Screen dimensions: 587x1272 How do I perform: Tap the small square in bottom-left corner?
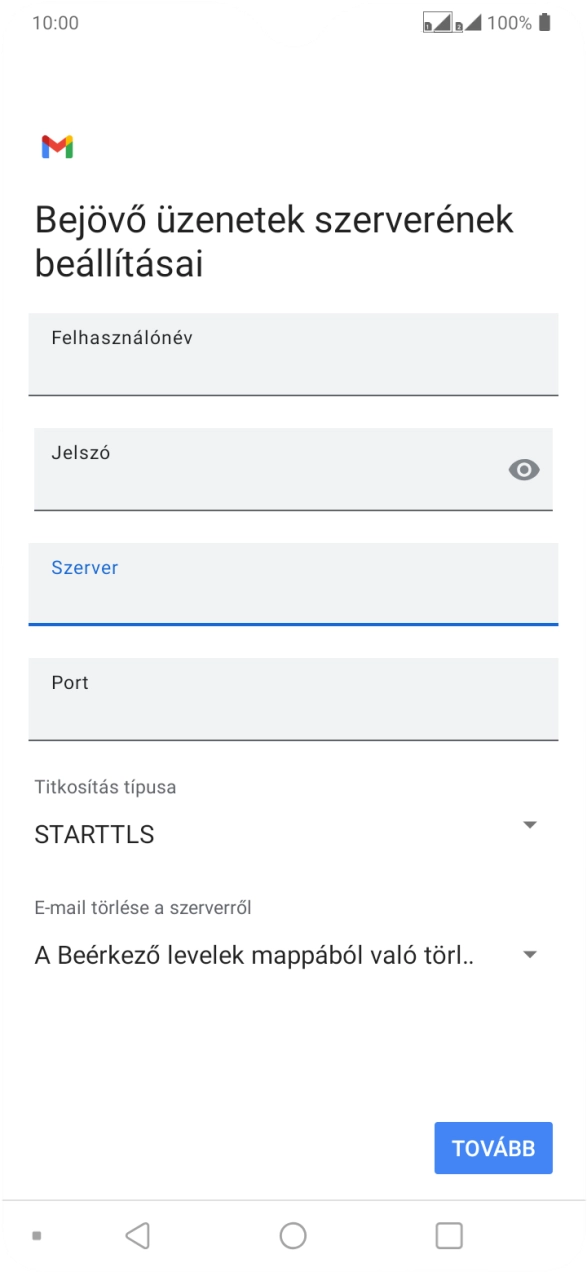click(38, 1235)
